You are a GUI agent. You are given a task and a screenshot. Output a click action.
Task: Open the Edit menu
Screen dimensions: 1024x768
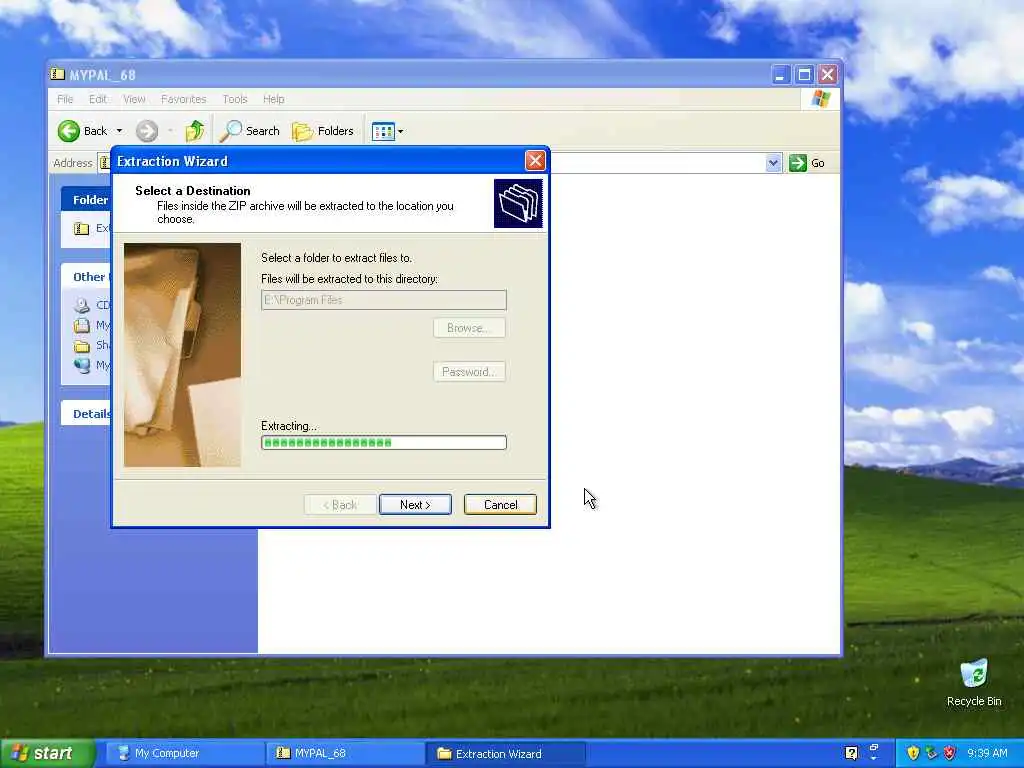[x=98, y=99]
